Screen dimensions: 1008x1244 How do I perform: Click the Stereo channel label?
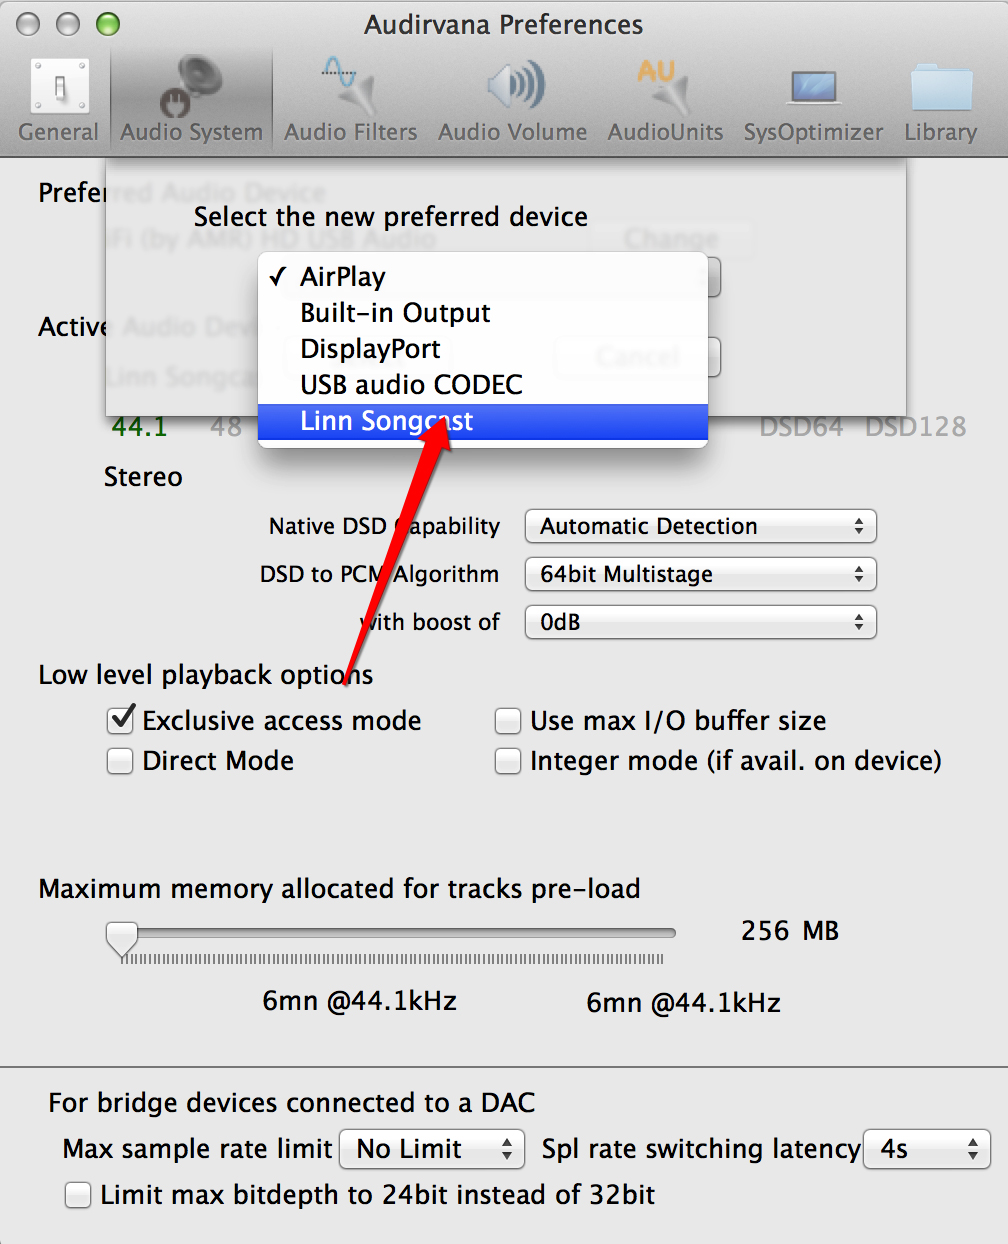143,477
